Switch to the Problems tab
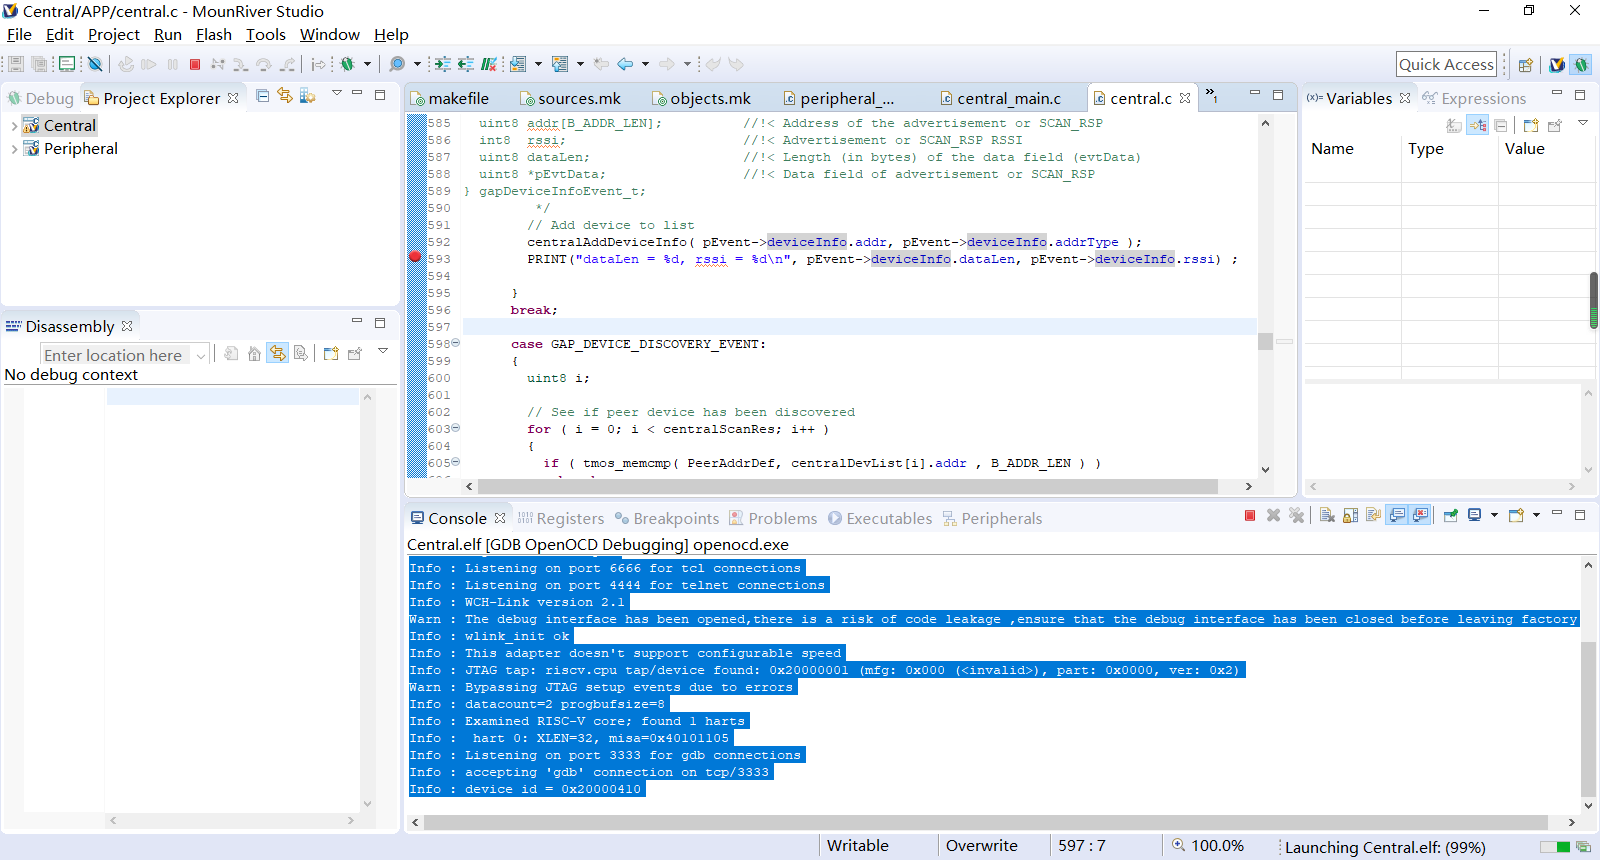The width and height of the screenshot is (1600, 860). tap(773, 518)
